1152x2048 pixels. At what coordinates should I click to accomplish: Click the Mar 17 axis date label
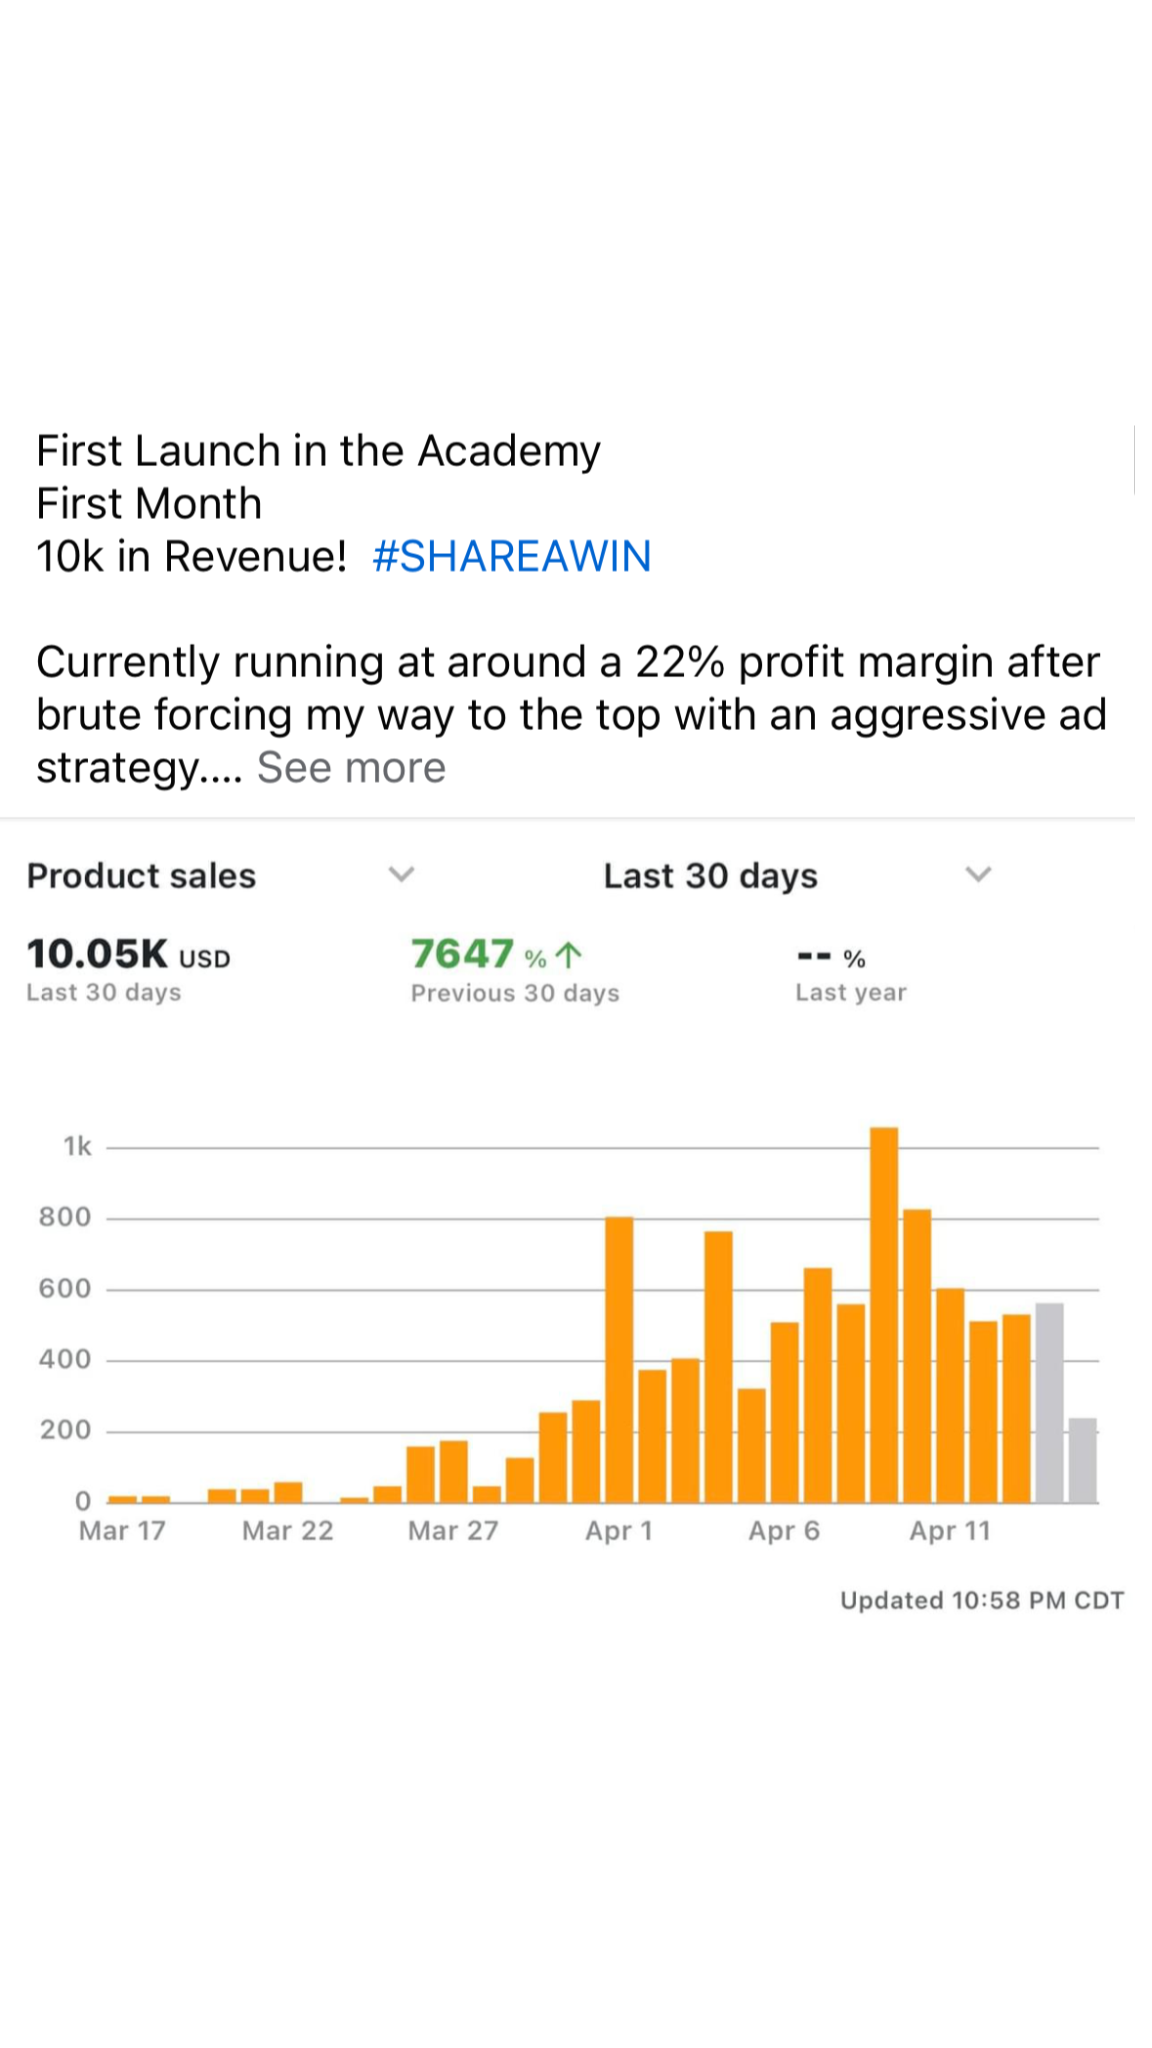[x=122, y=1531]
